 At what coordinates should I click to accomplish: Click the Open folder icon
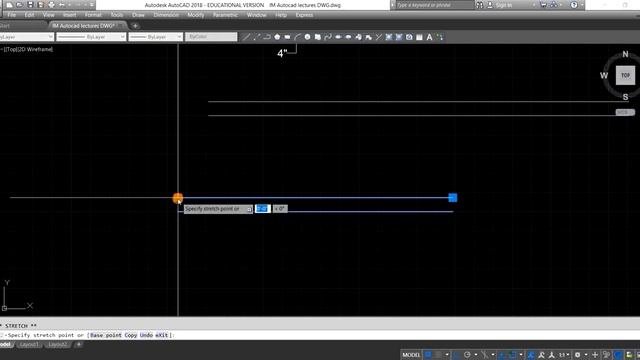(20, 5)
